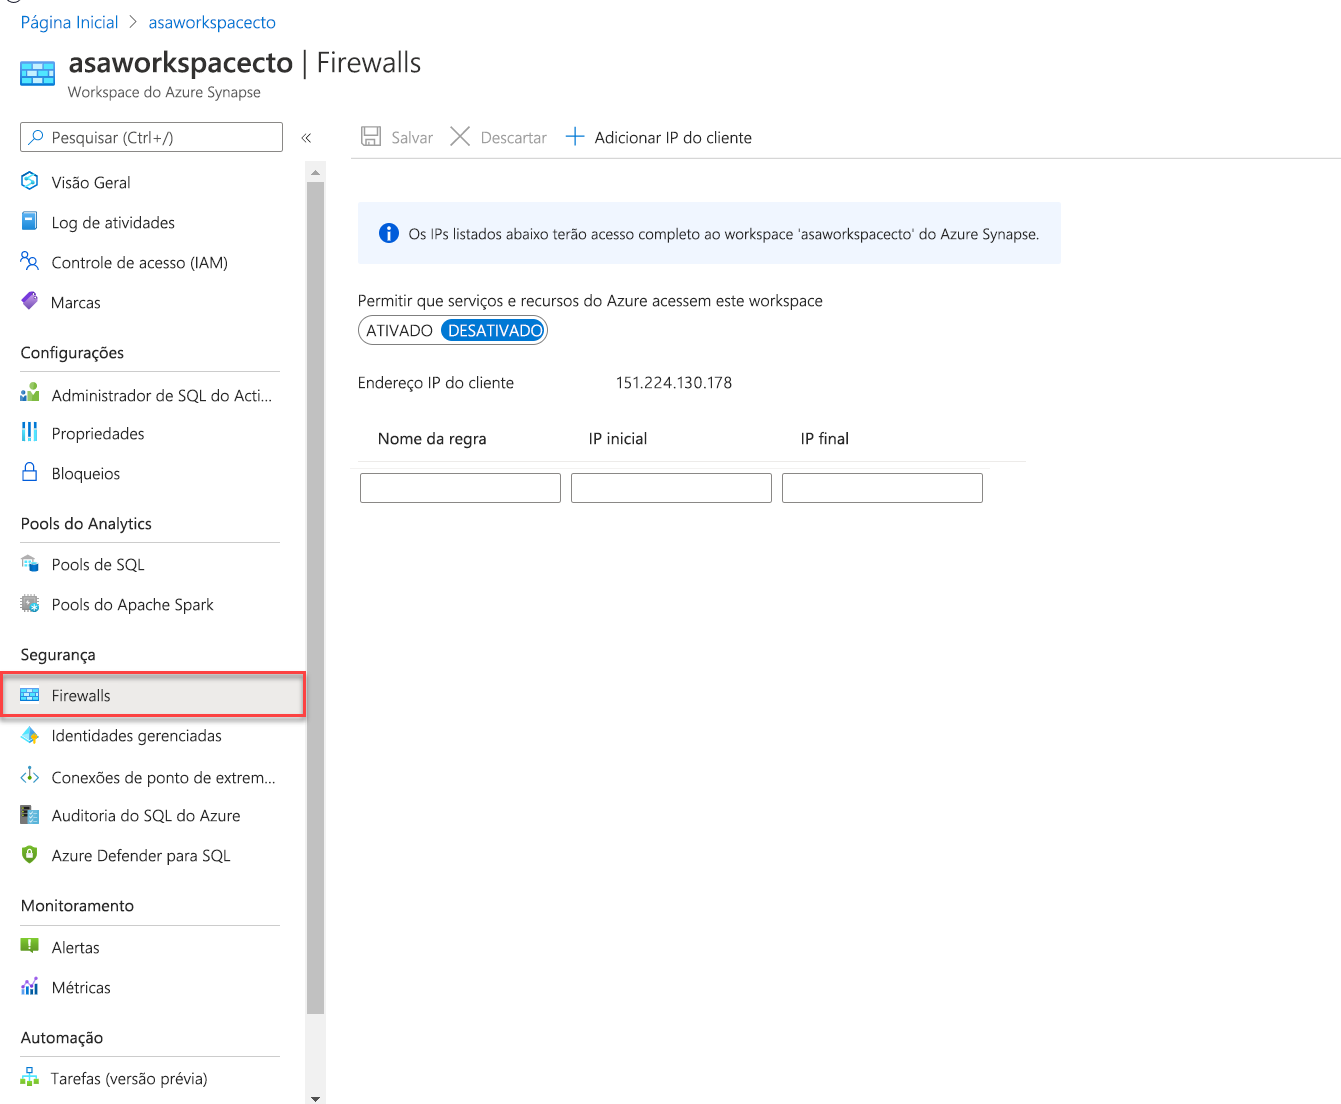The width and height of the screenshot is (1341, 1104).
Task: Click the Identidades gerenciadas icon
Action: coord(30,735)
